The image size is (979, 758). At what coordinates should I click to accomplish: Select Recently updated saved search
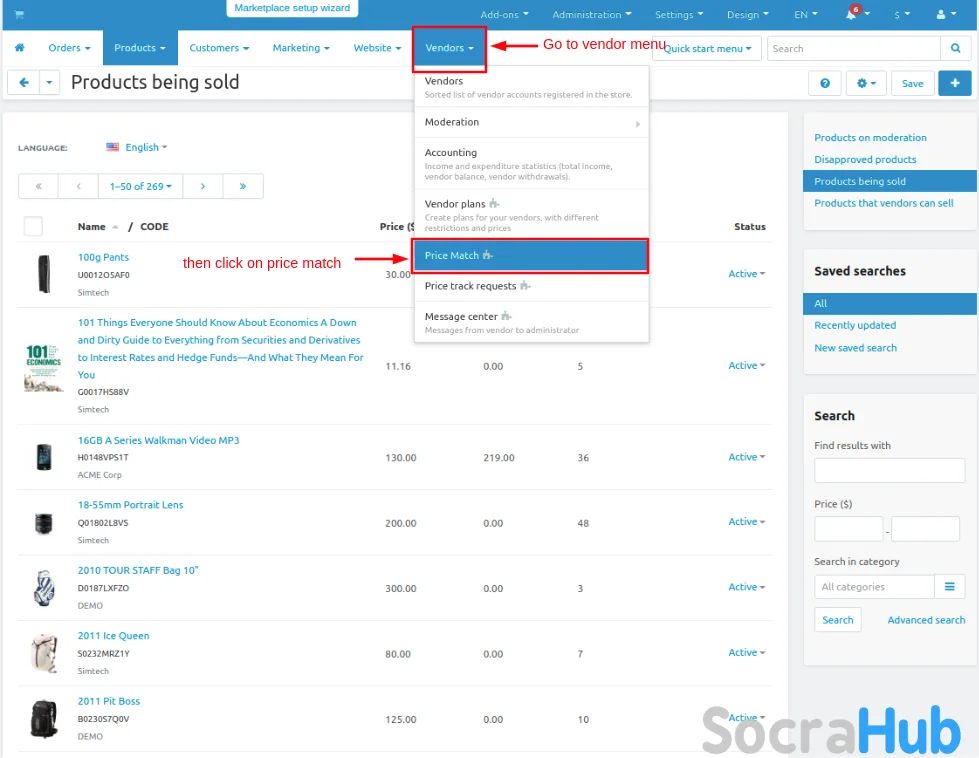[x=855, y=325]
